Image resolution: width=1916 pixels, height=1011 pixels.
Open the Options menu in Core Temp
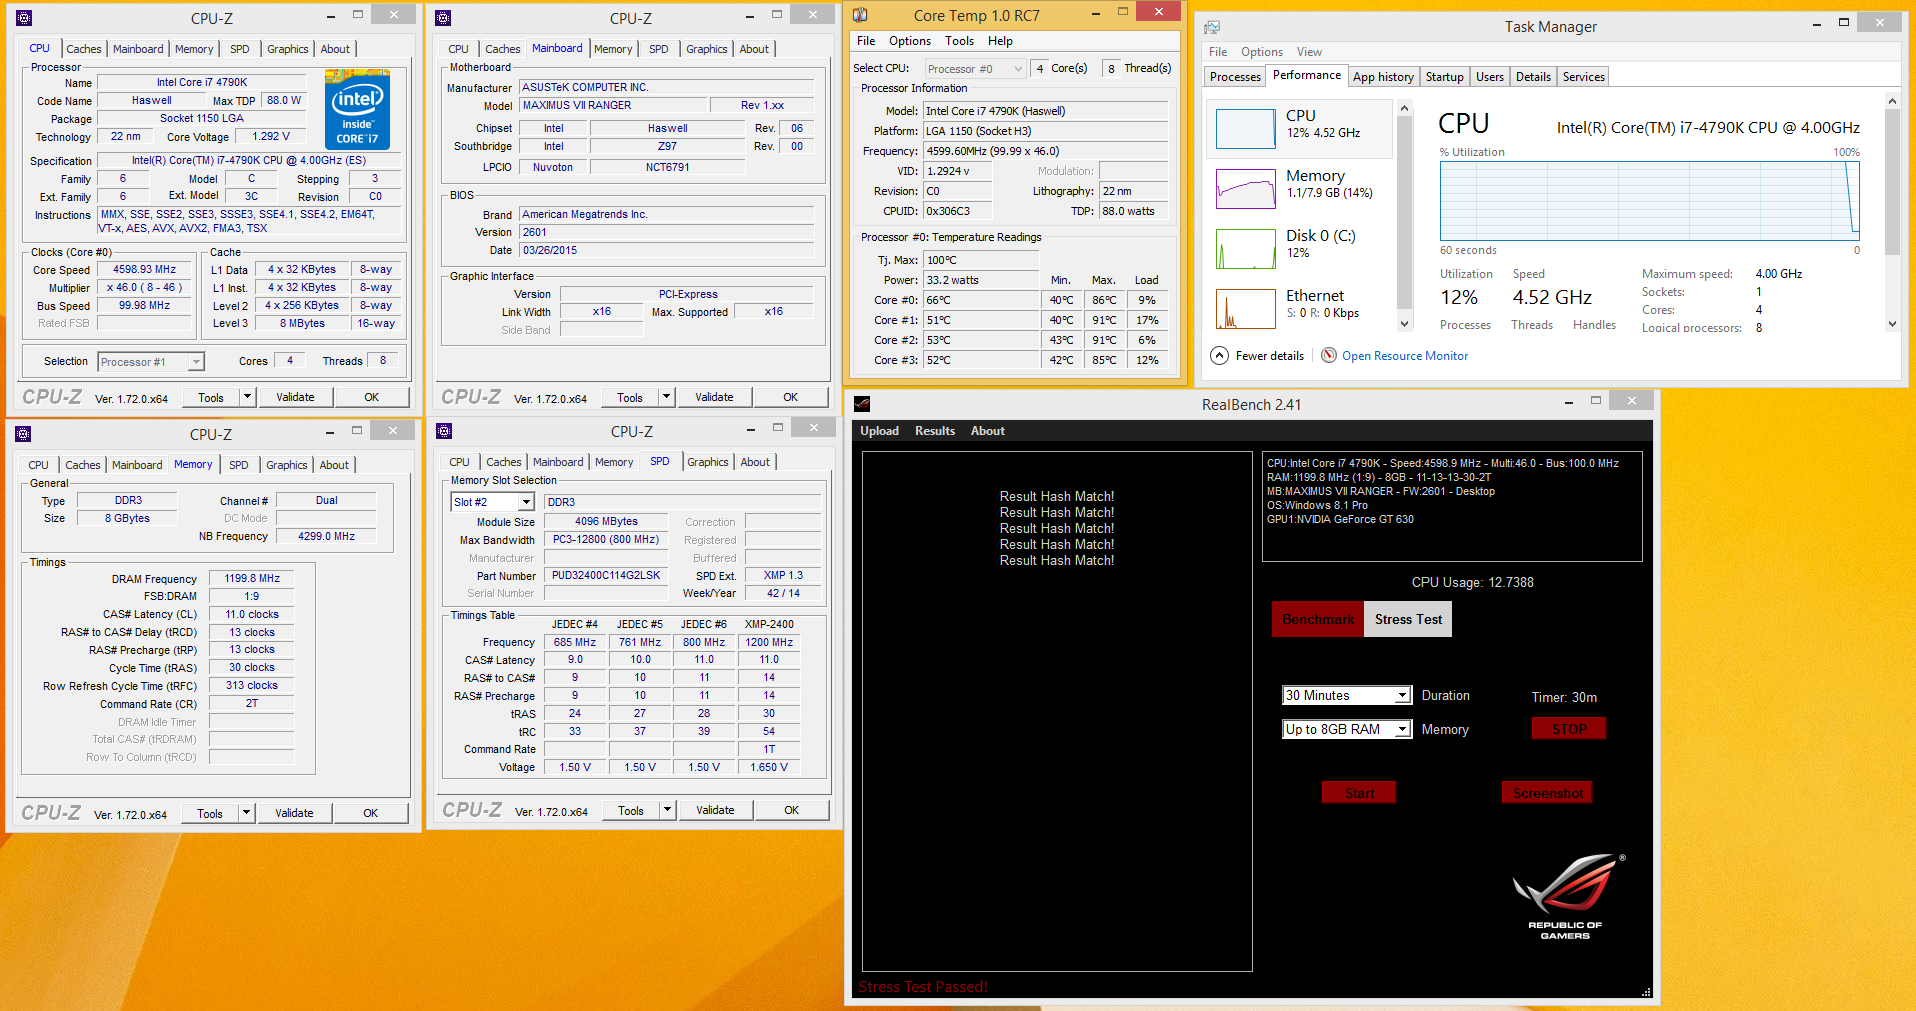pos(910,41)
